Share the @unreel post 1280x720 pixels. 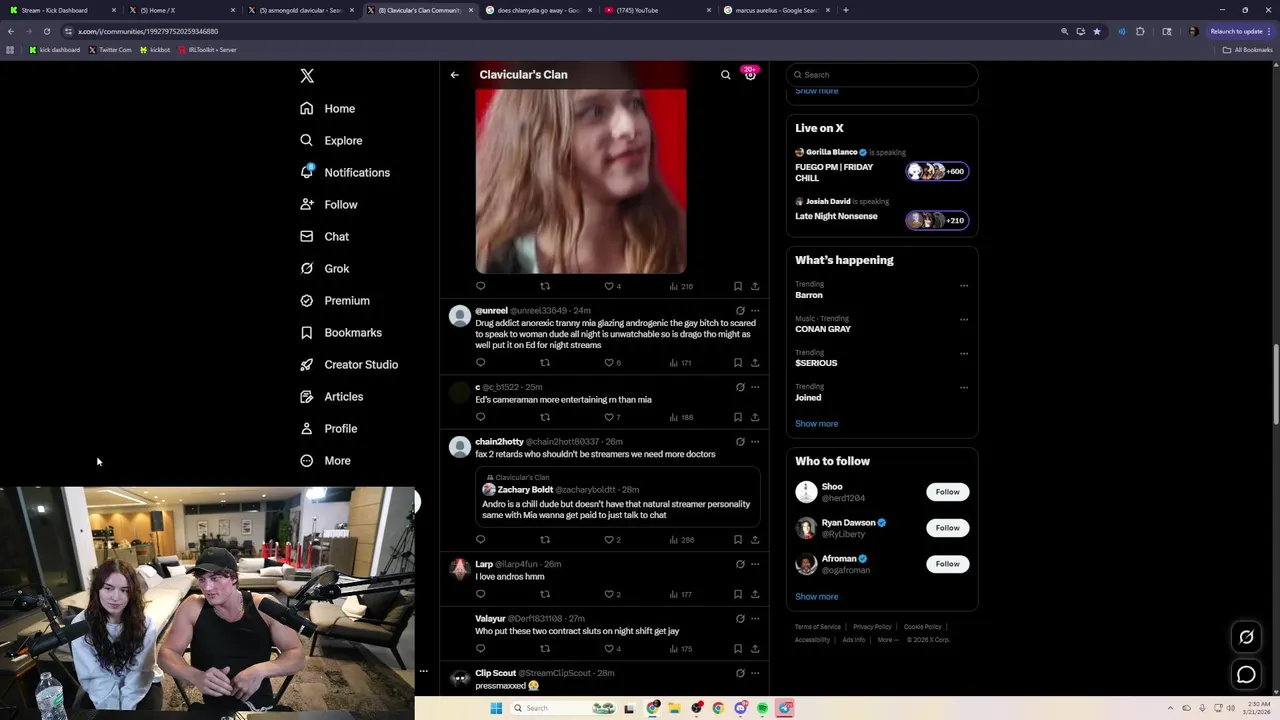coord(755,363)
